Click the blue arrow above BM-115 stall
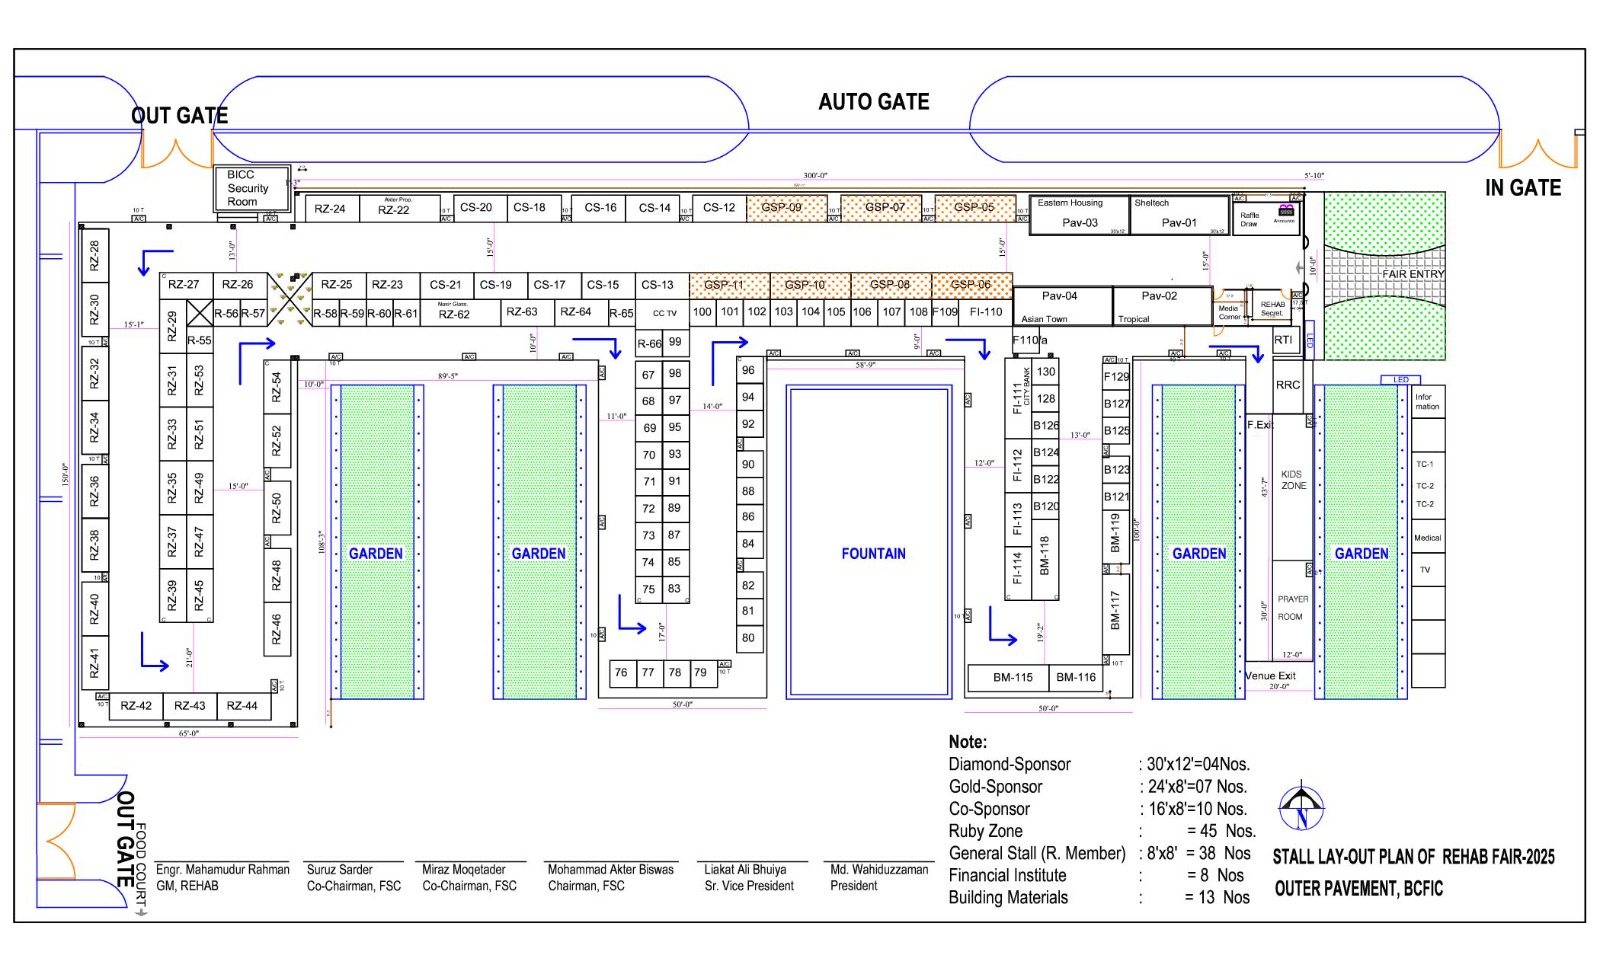This screenshot has height=971, width=1600. (x=1001, y=627)
